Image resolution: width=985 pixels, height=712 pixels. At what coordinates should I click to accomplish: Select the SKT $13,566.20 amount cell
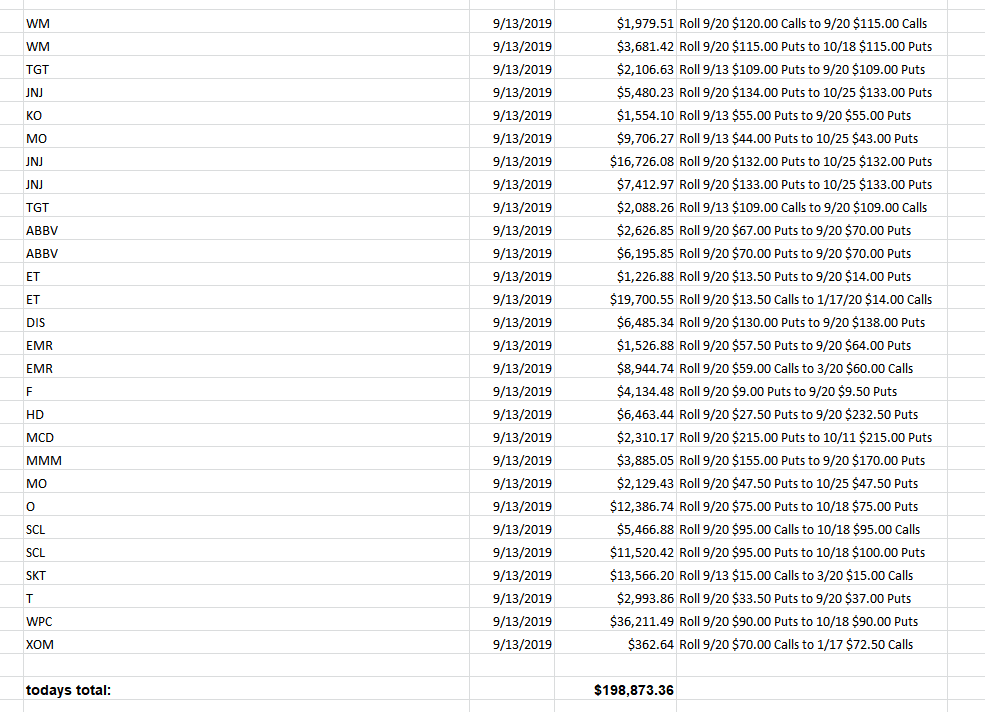point(616,575)
